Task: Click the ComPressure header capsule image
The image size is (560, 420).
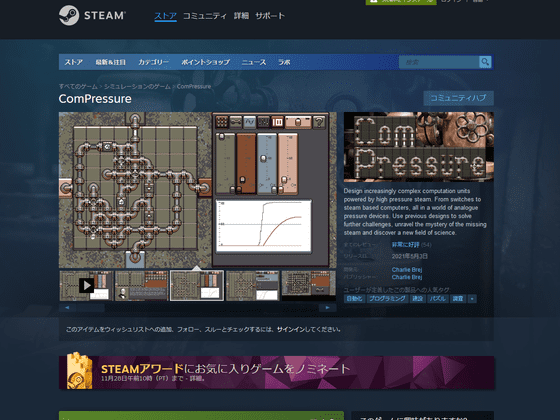Action: pos(419,147)
